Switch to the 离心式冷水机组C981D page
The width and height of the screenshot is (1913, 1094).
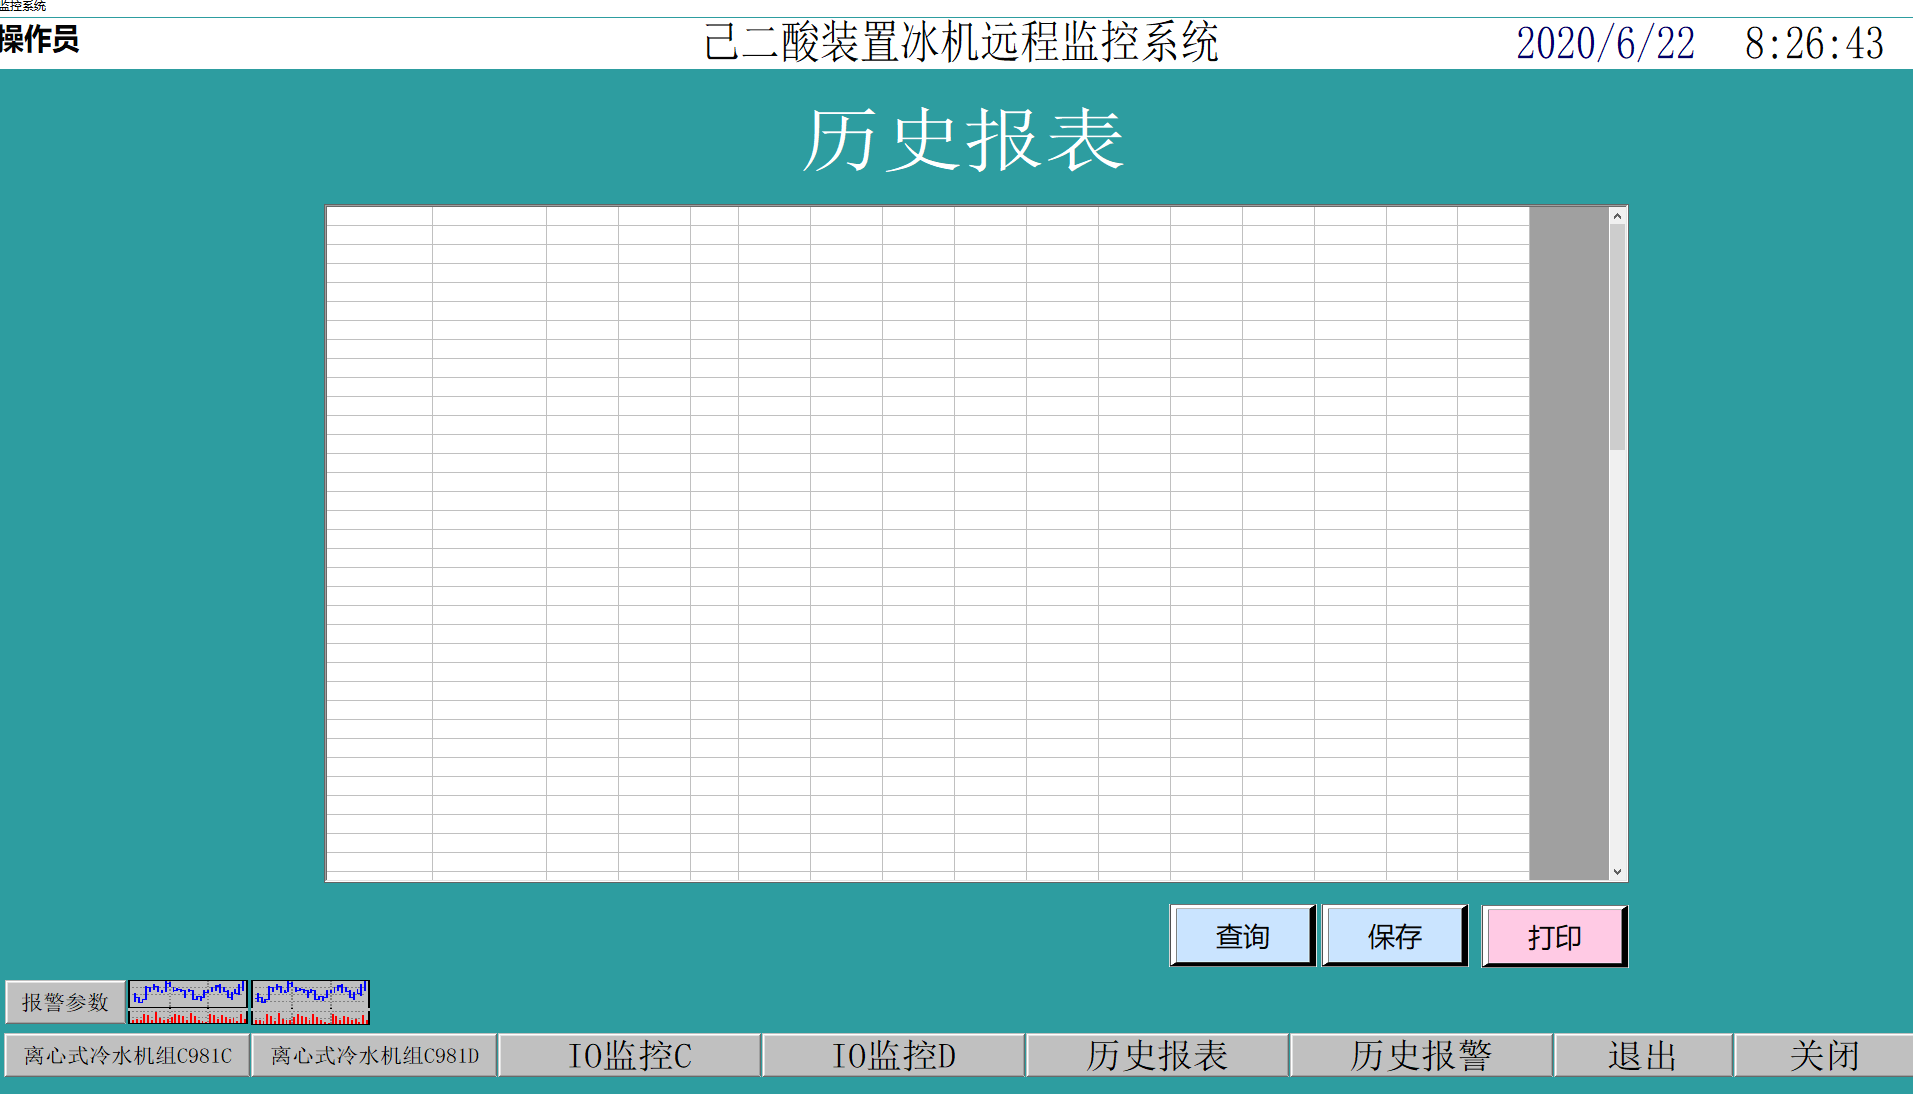375,1056
